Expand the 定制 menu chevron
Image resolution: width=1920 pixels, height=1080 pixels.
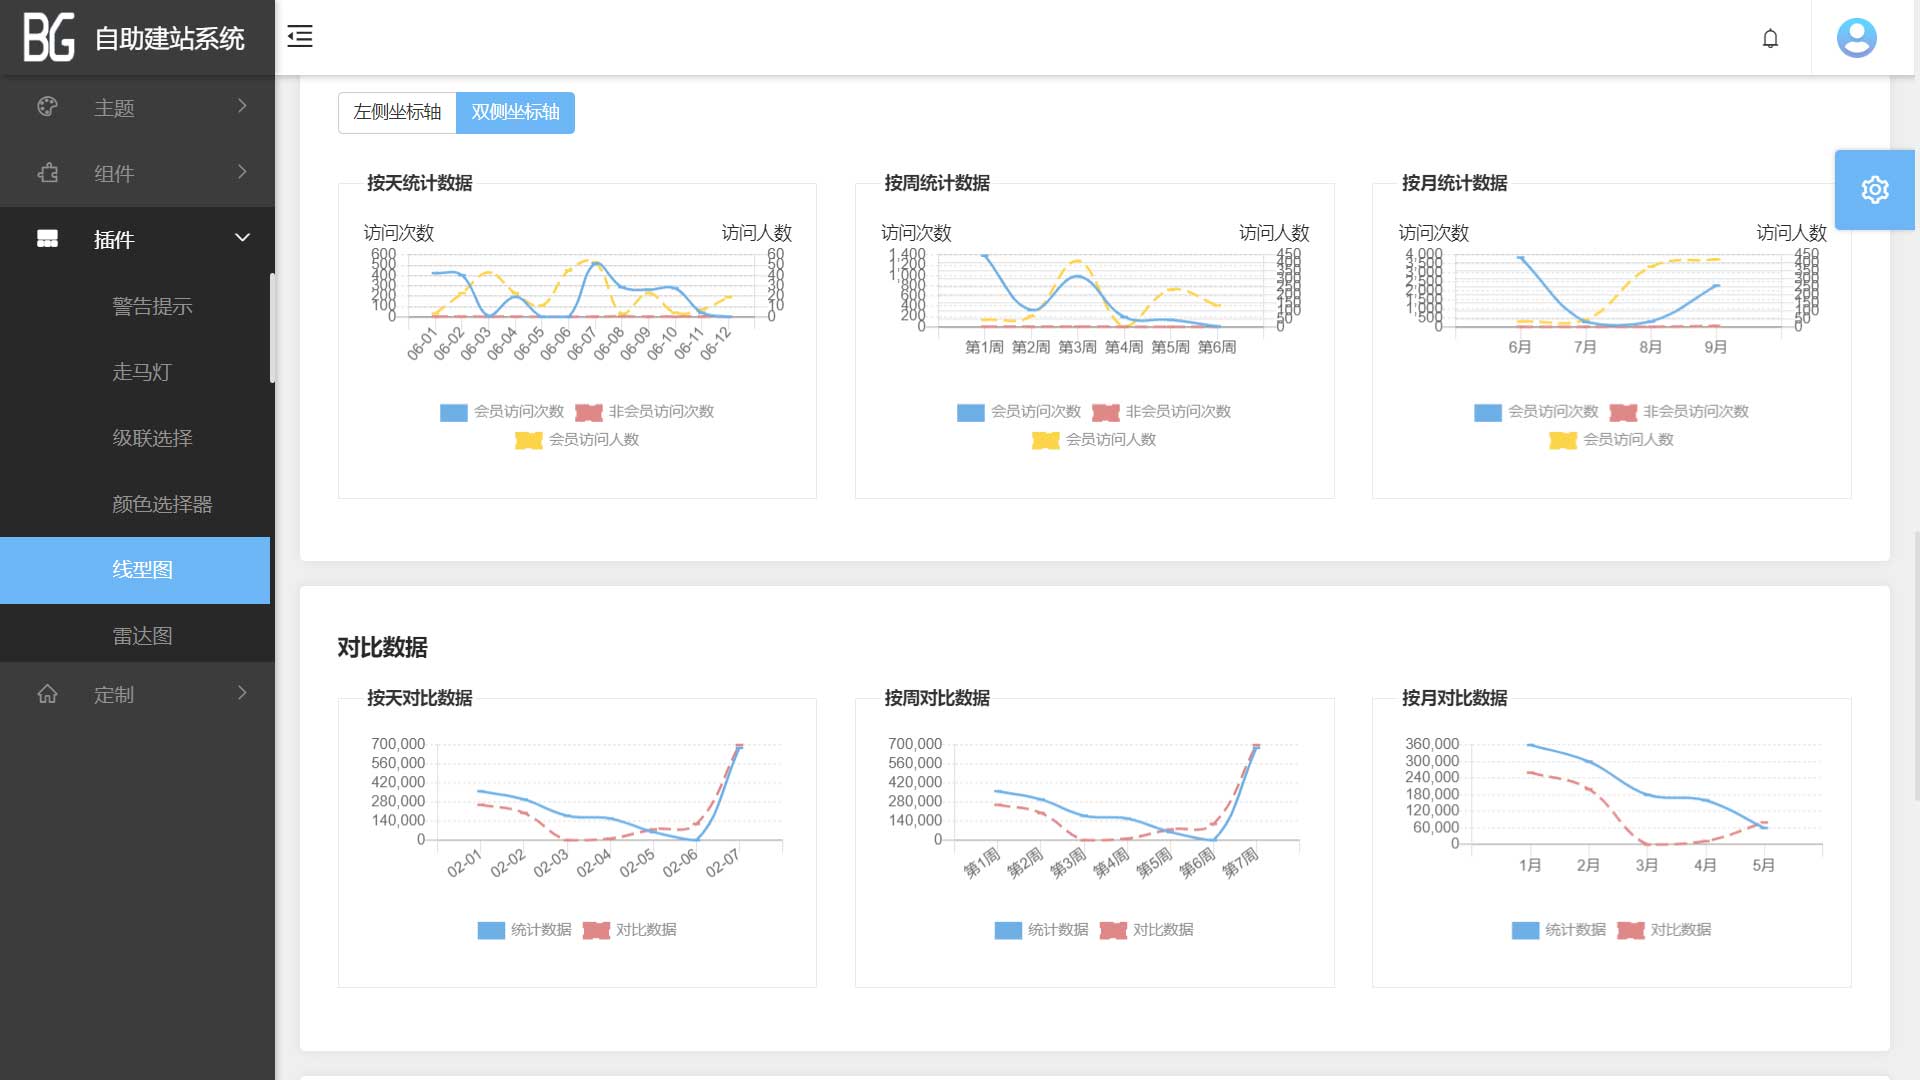click(x=242, y=693)
